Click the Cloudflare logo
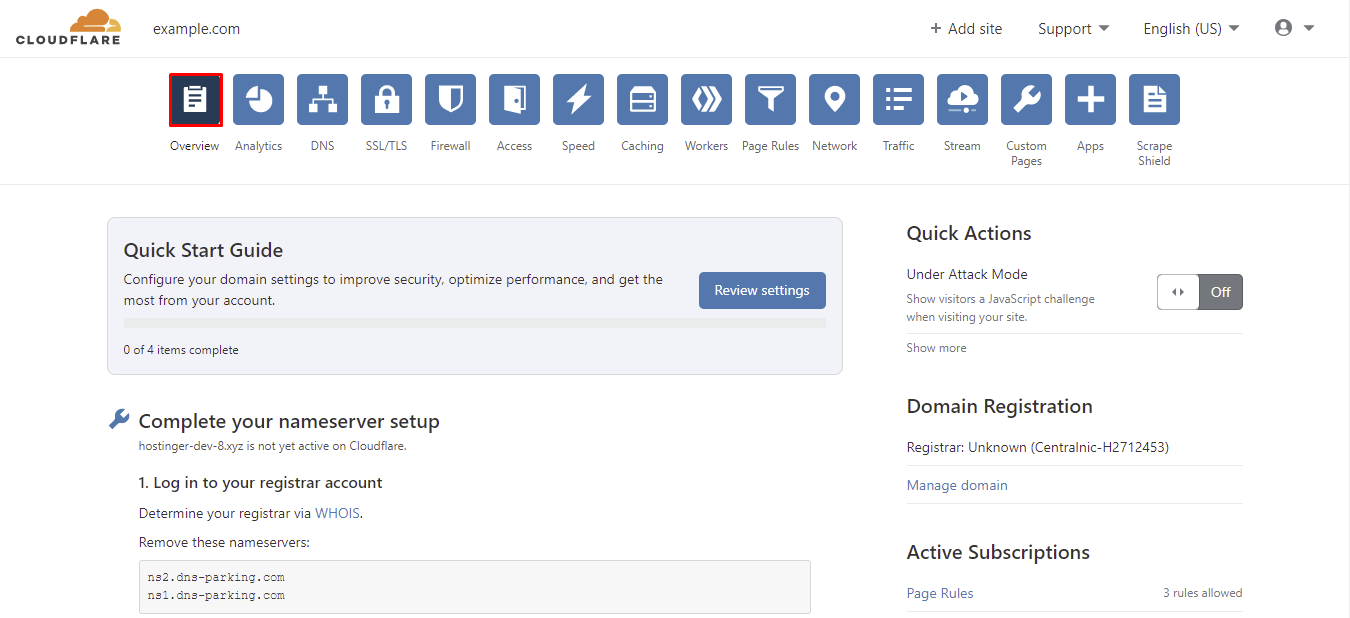 coord(68,28)
